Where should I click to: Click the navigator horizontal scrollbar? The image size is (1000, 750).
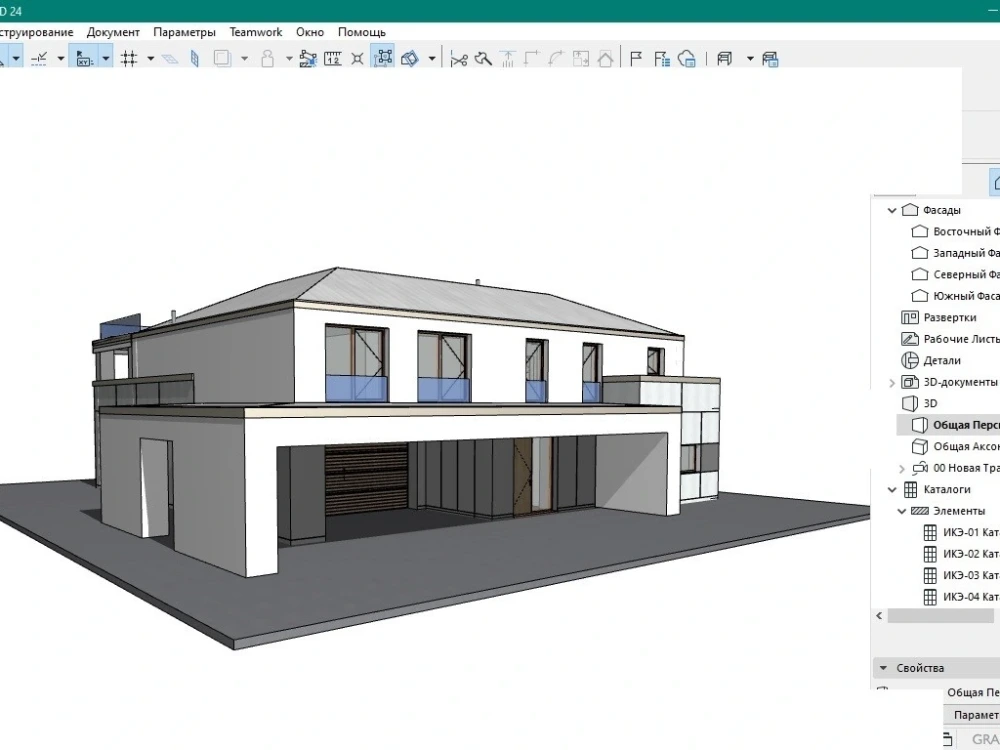[x=940, y=616]
